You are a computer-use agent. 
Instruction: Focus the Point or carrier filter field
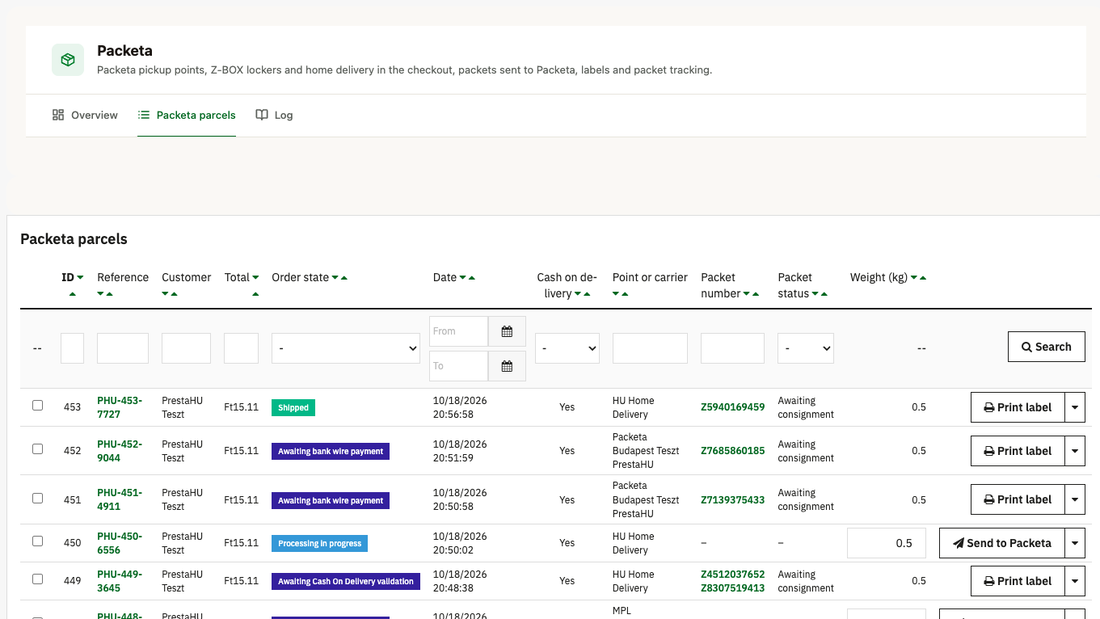click(x=650, y=348)
